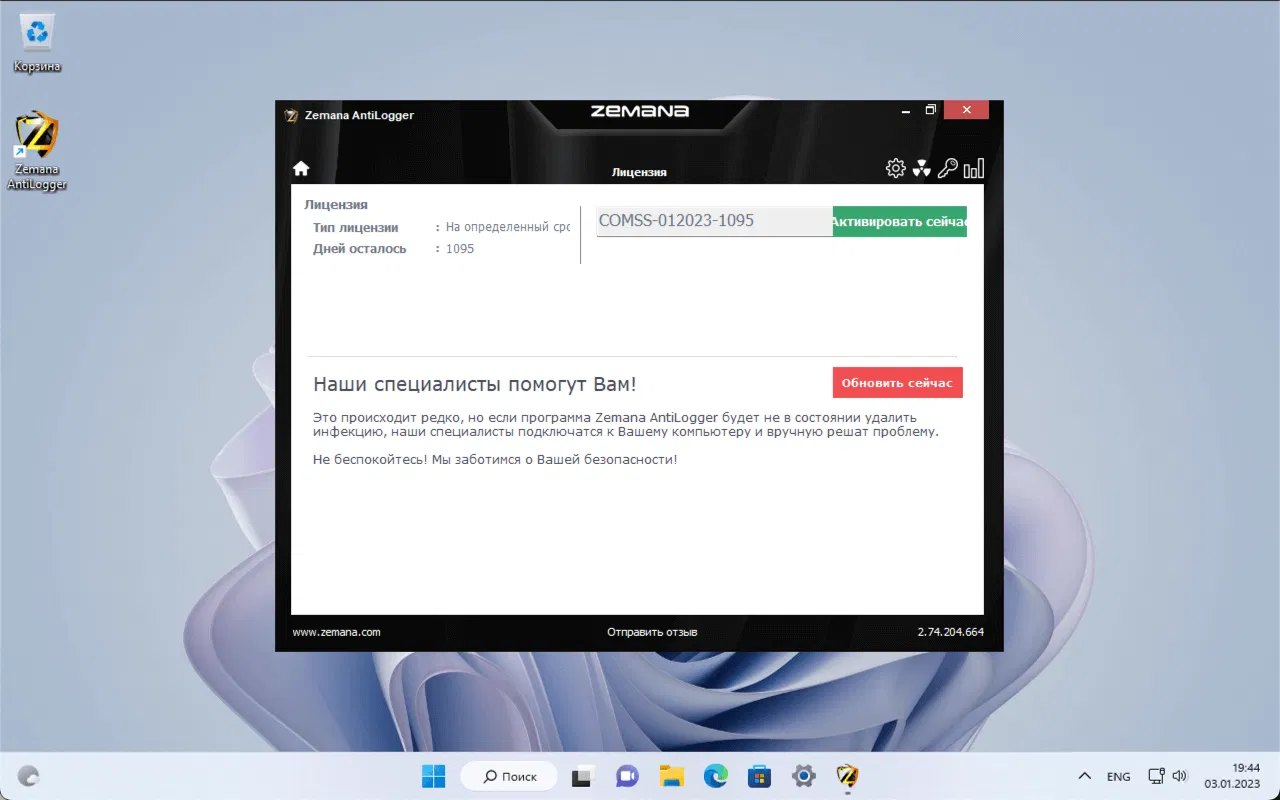This screenshot has width=1280, height=800.
Task: Click the На определенный license type value
Action: pyautogui.click(x=508, y=227)
